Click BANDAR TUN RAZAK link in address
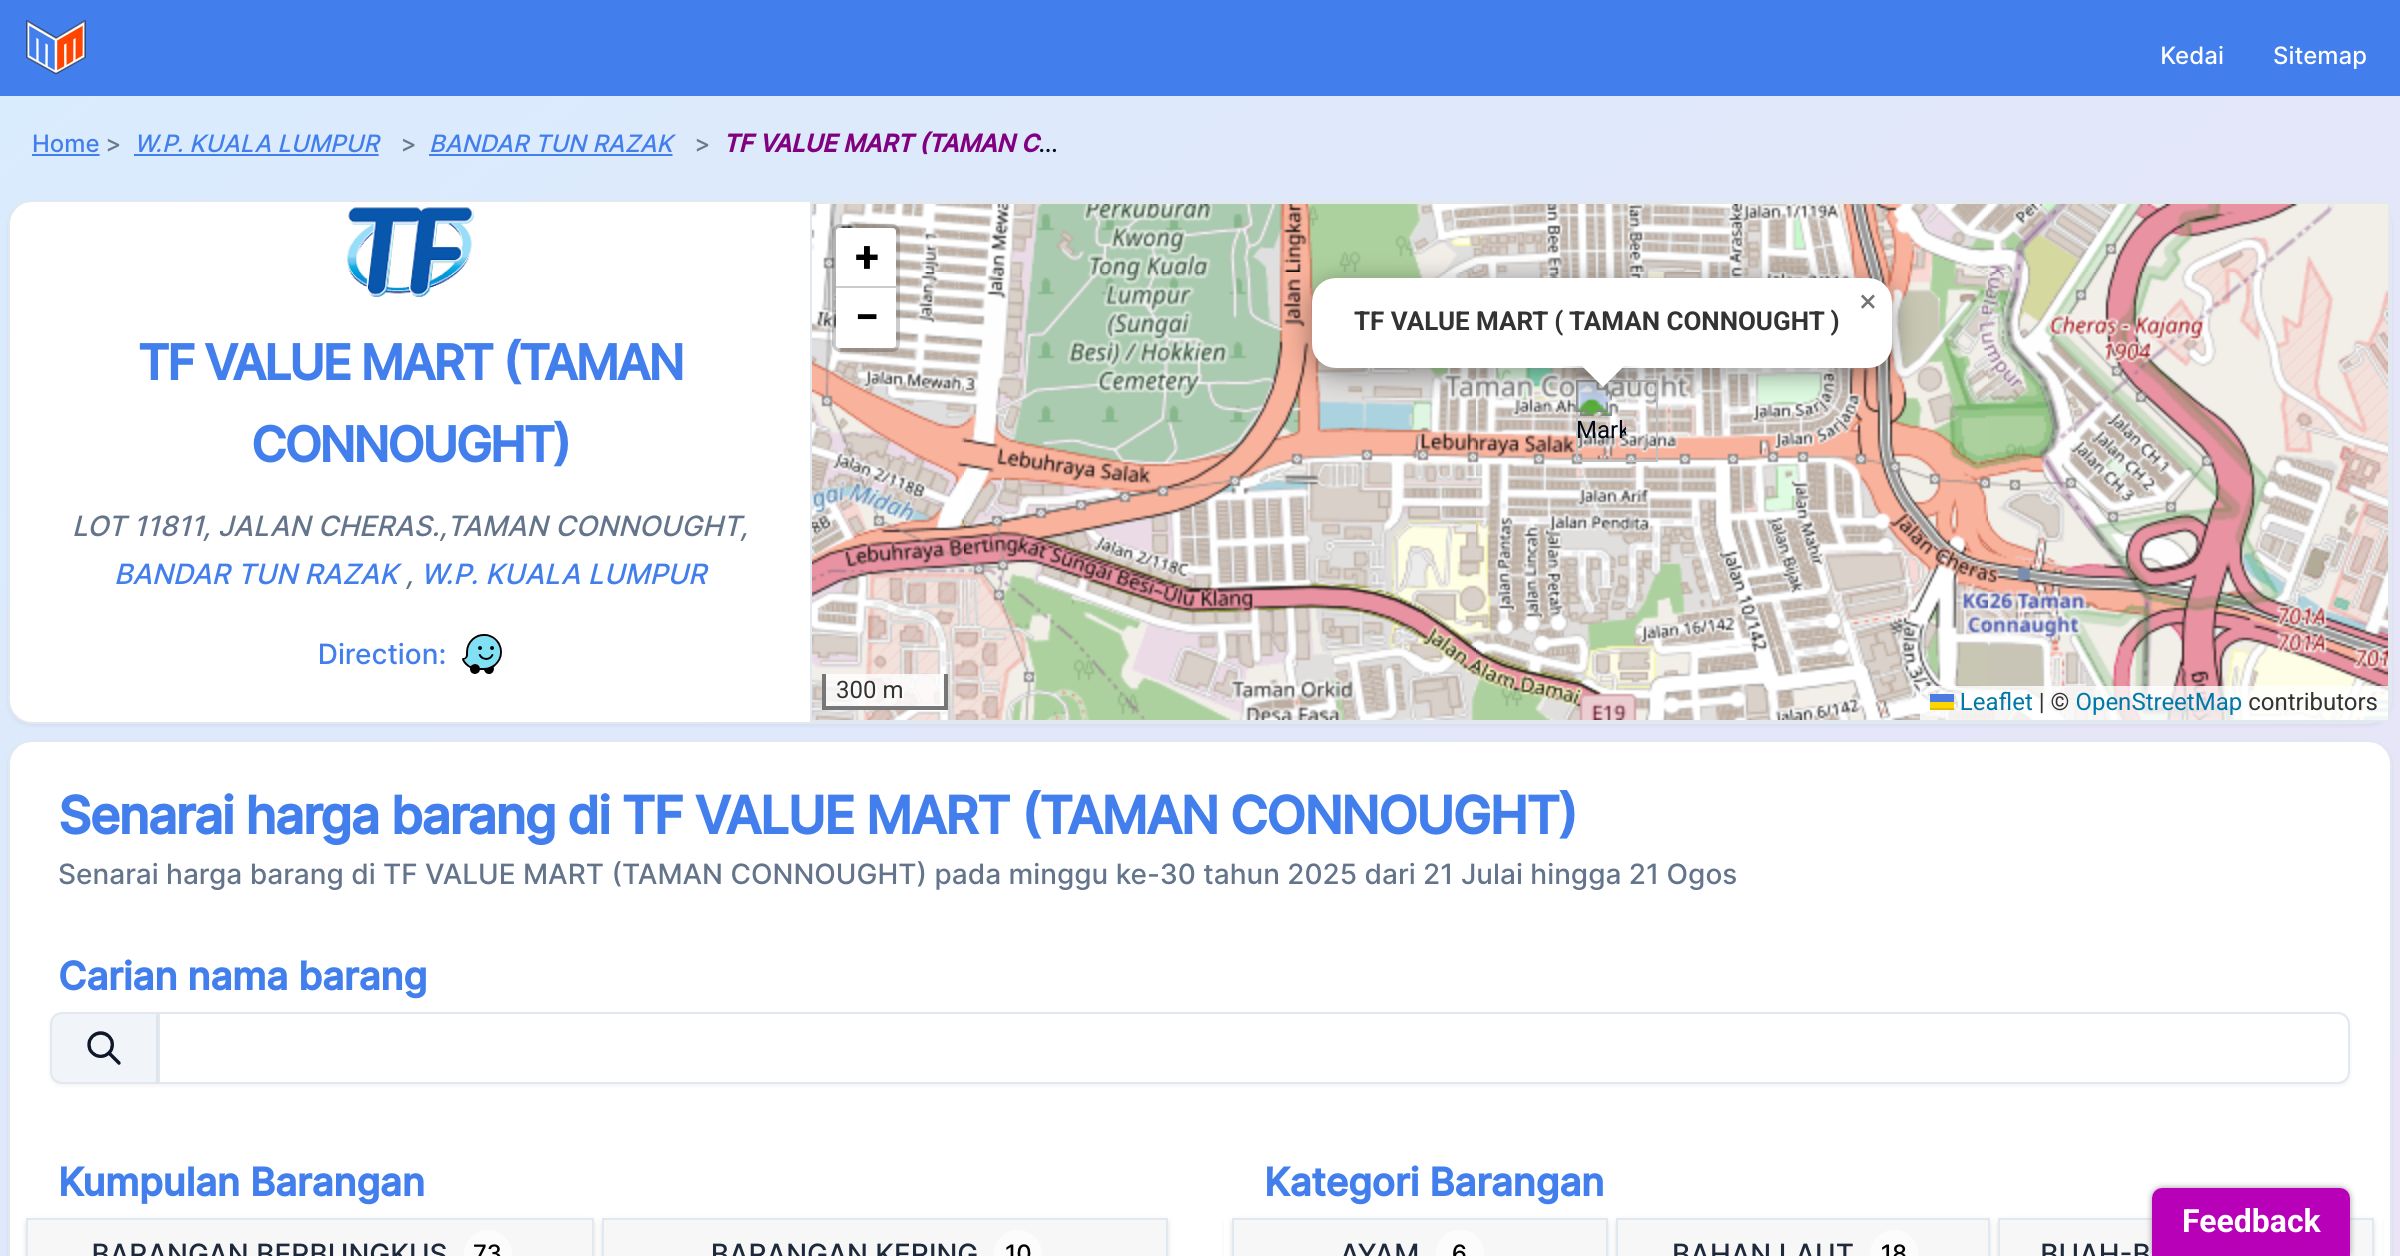 (258, 574)
